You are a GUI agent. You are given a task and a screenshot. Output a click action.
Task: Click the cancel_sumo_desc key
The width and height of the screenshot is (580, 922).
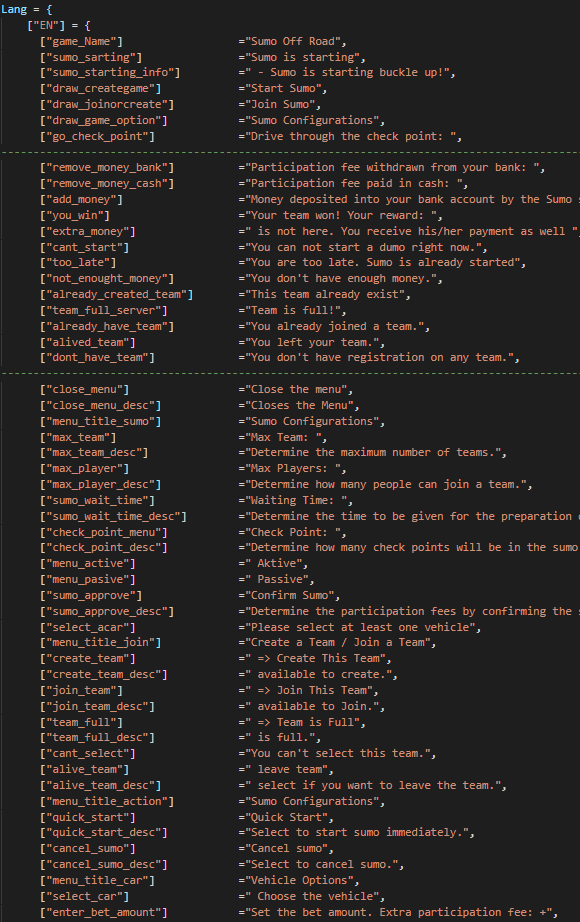click(104, 864)
